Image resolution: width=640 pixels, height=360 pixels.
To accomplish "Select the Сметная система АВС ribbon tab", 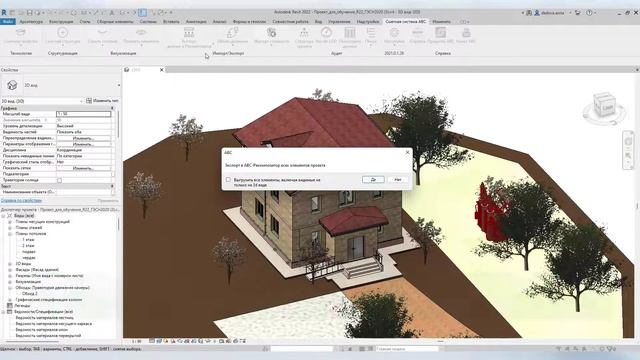I will (406, 22).
